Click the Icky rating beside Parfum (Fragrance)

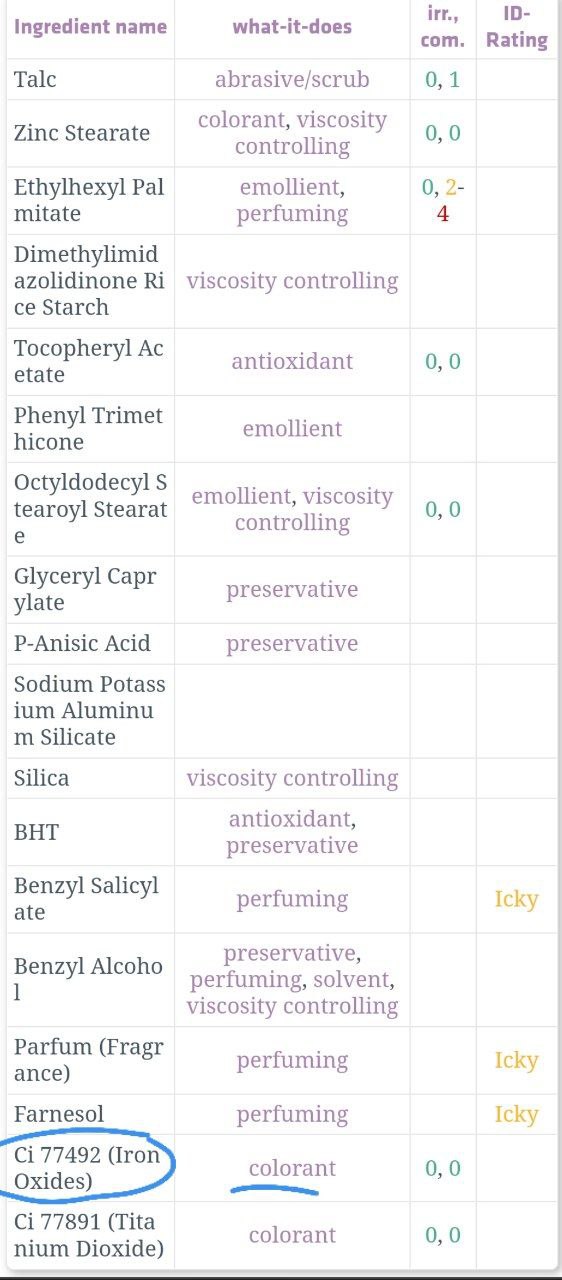coord(516,1060)
